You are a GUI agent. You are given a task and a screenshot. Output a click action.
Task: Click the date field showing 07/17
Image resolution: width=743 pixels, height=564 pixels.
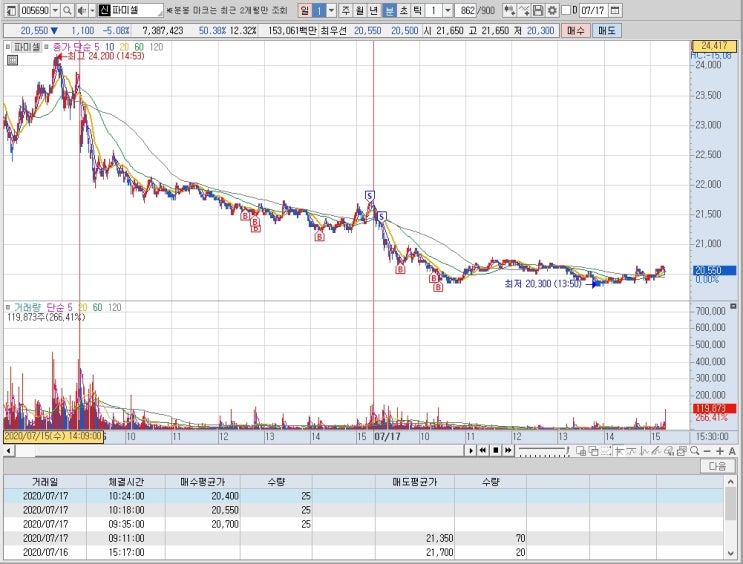pos(593,10)
